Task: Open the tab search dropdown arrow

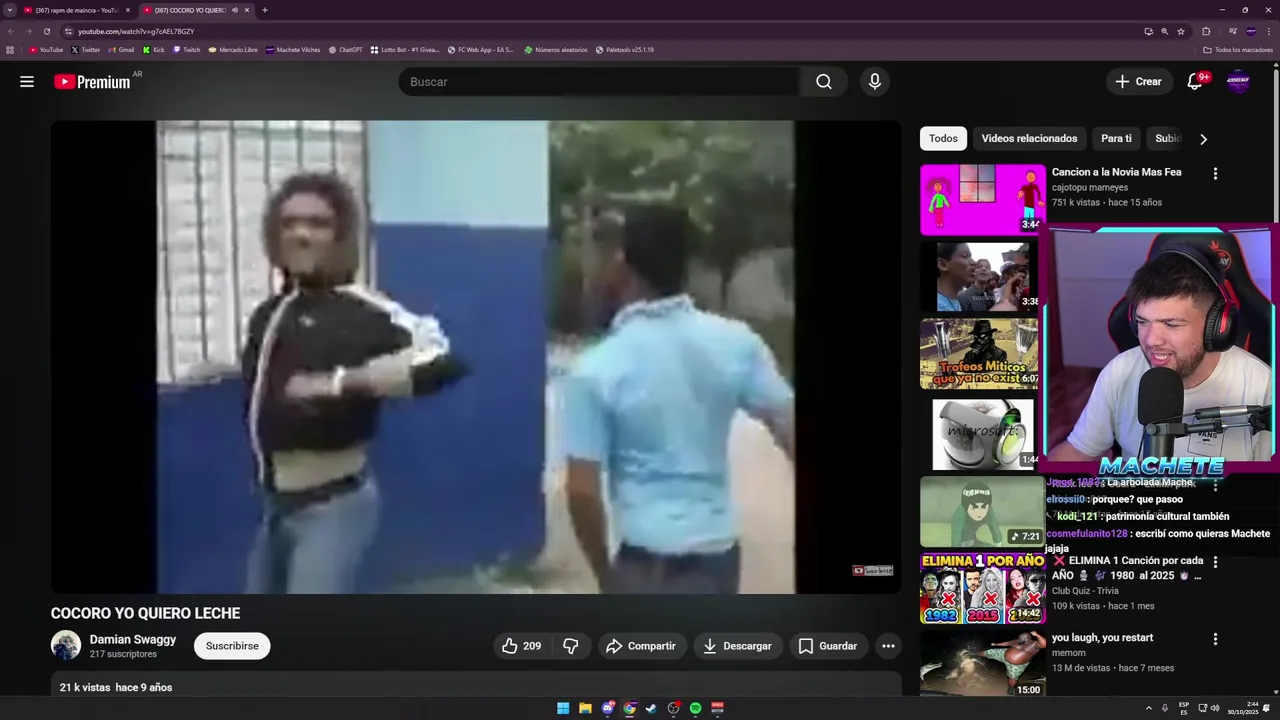Action: pos(10,10)
